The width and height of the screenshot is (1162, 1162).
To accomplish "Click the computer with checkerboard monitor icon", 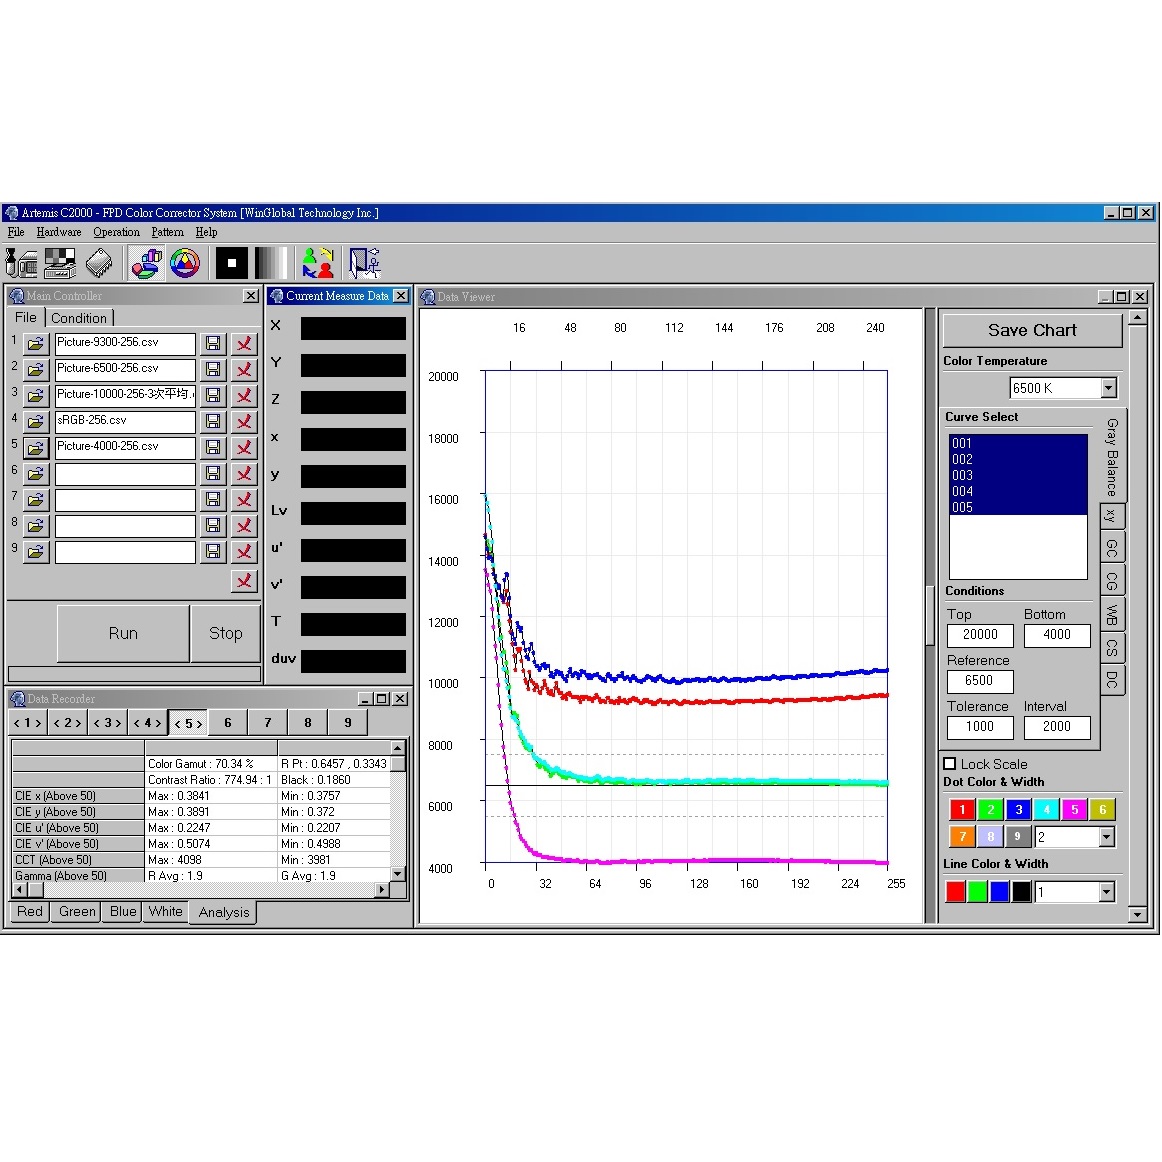I will tap(60, 264).
